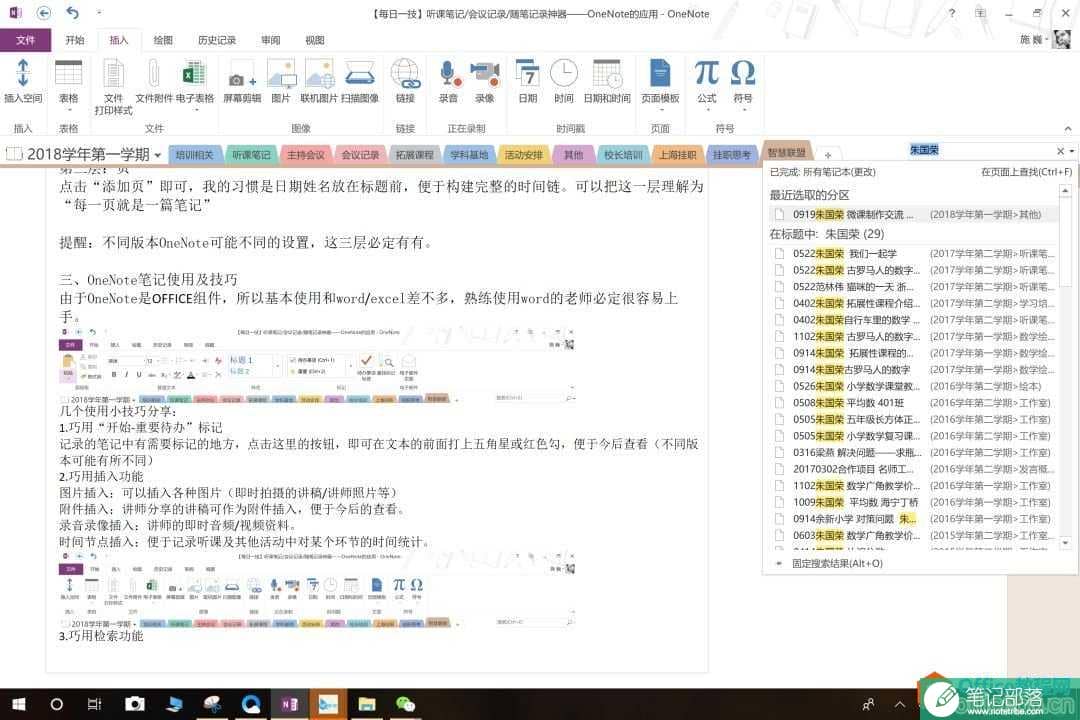The image size is (1080, 720).
Task: Switch to the 视图 View tab
Action: [314, 40]
